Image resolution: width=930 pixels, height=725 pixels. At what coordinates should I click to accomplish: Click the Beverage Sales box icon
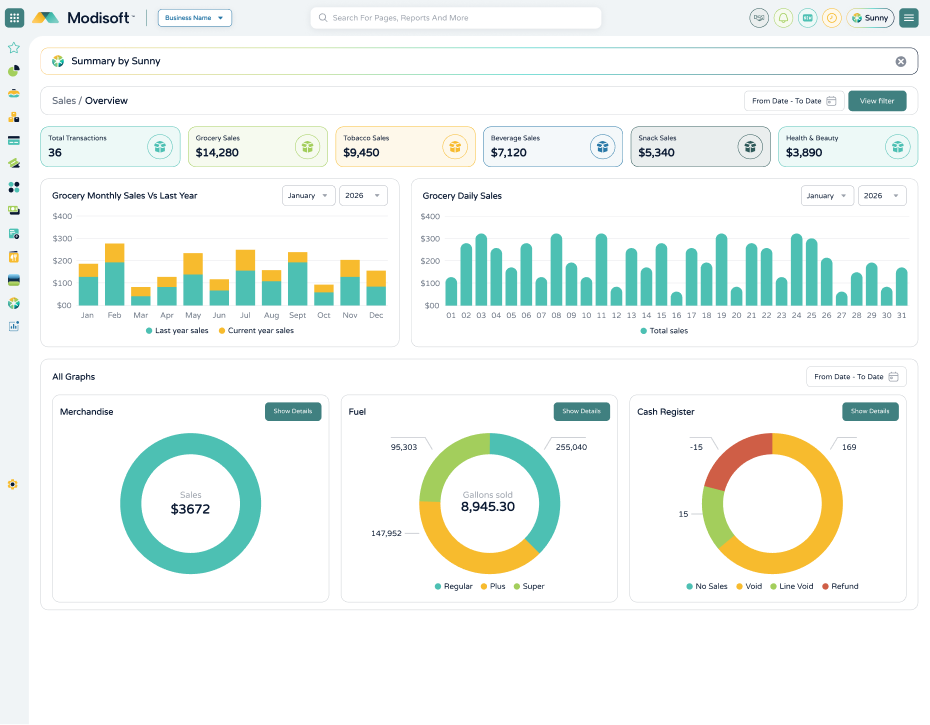pos(603,147)
